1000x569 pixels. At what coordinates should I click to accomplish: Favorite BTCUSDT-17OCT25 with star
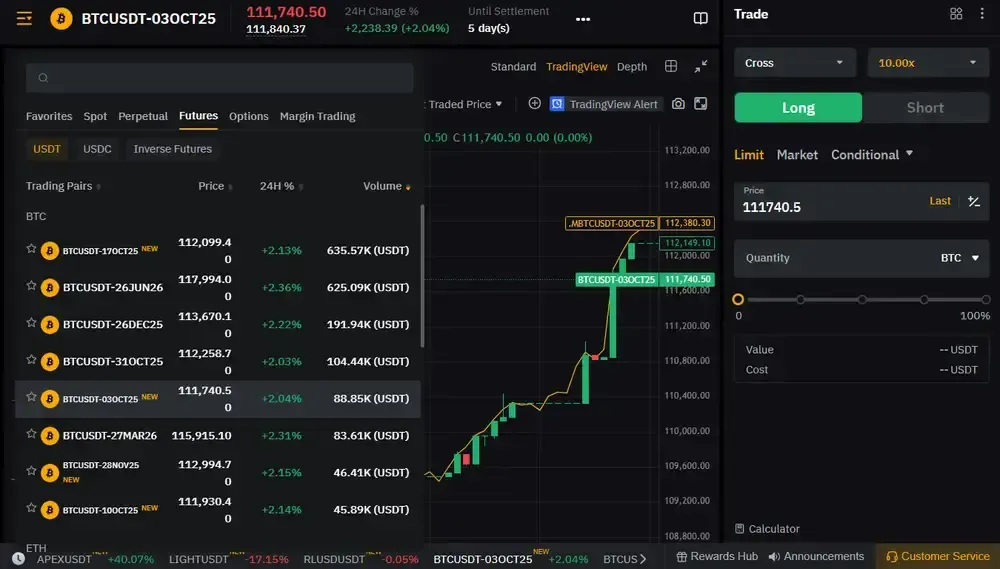click(31, 248)
